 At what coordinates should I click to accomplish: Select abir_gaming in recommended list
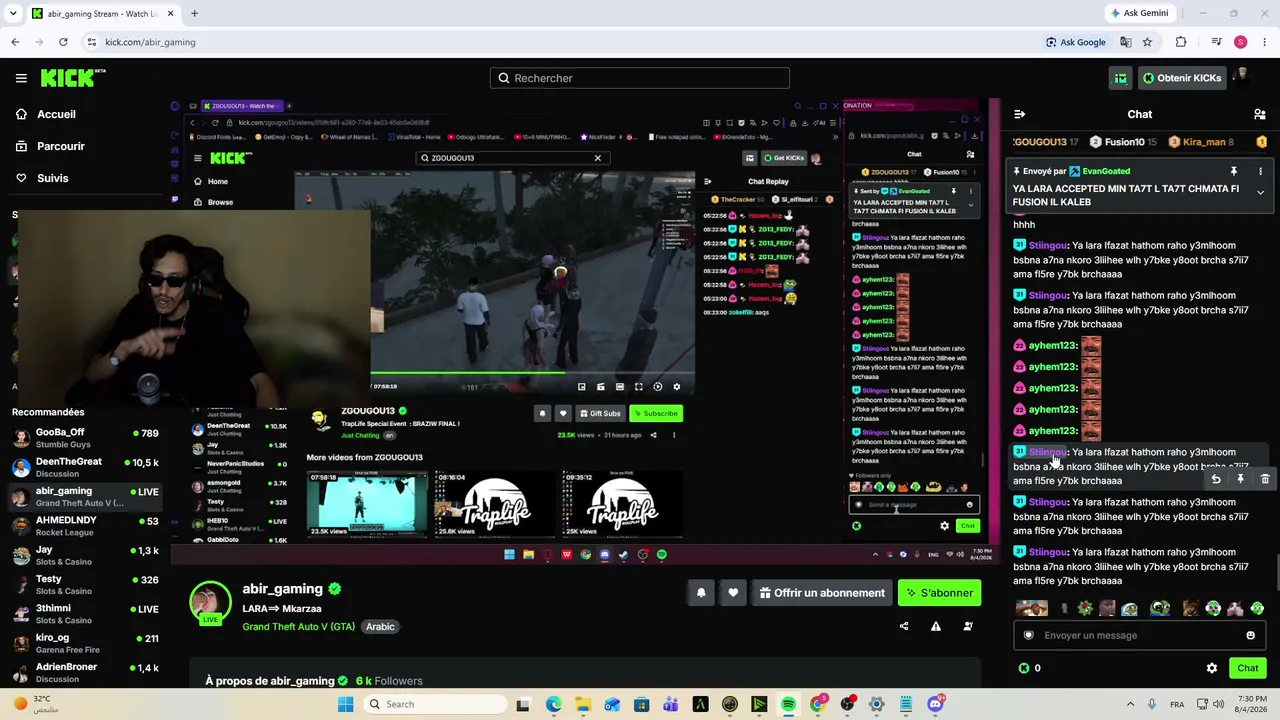point(85,496)
